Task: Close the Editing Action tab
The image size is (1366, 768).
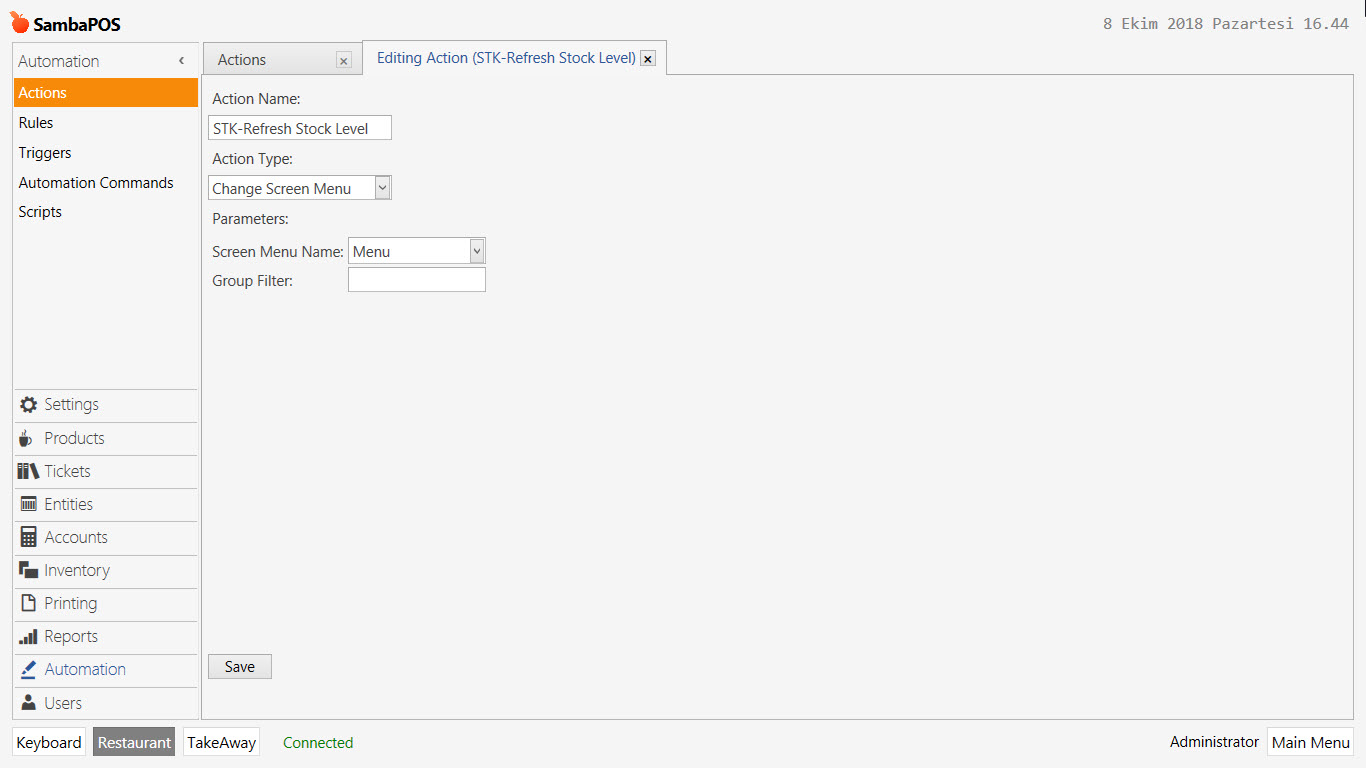Action: tap(648, 59)
